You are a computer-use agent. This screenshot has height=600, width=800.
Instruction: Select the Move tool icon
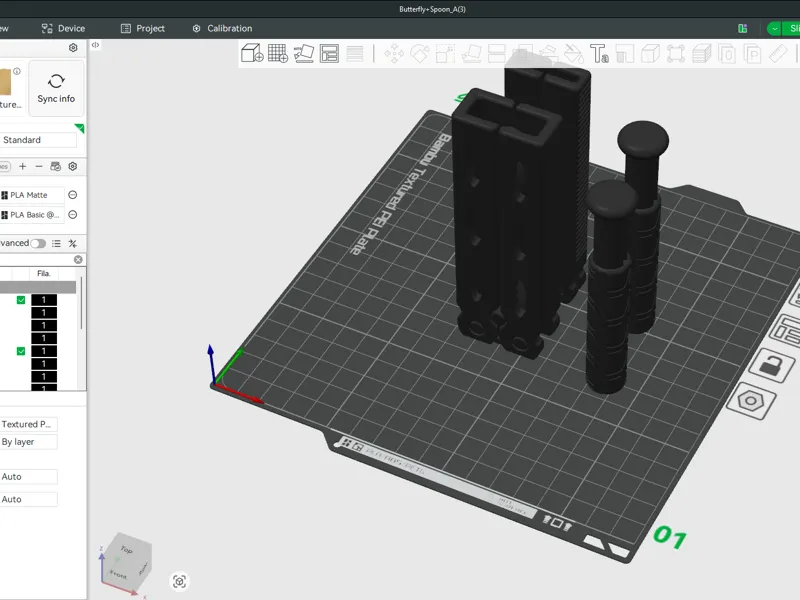click(x=394, y=54)
